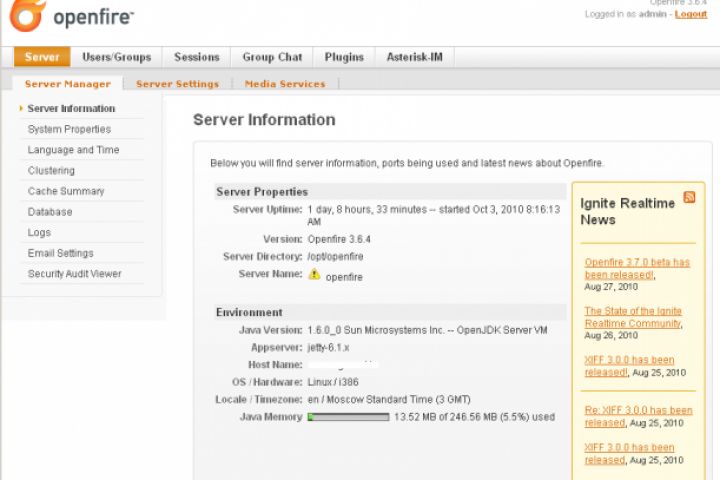Open the Database page
Image resolution: width=720 pixels, height=480 pixels.
click(50, 212)
